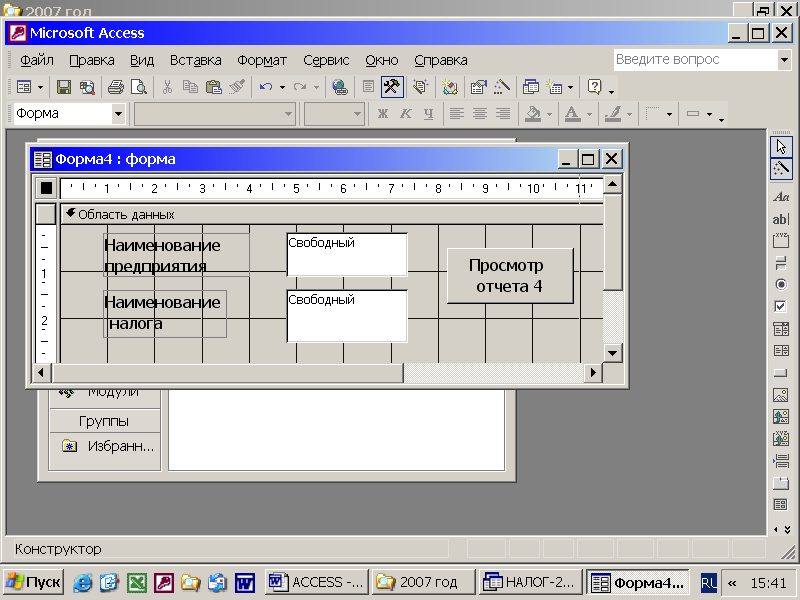
Task: Click the Database Window icon
Action: coord(531,87)
